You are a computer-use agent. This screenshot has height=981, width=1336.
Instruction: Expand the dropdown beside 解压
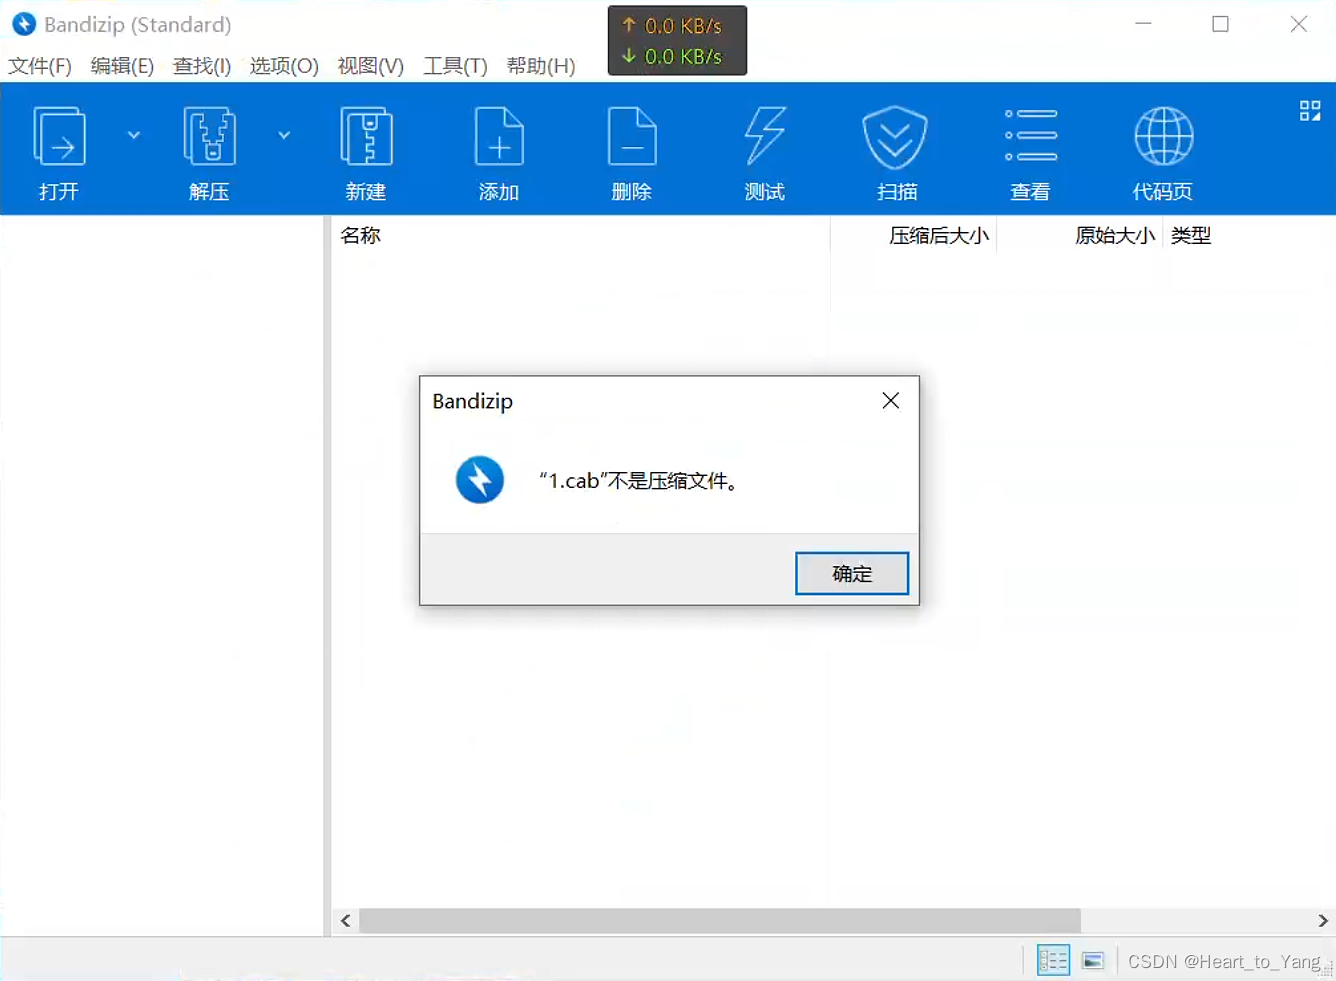pyautogui.click(x=285, y=134)
